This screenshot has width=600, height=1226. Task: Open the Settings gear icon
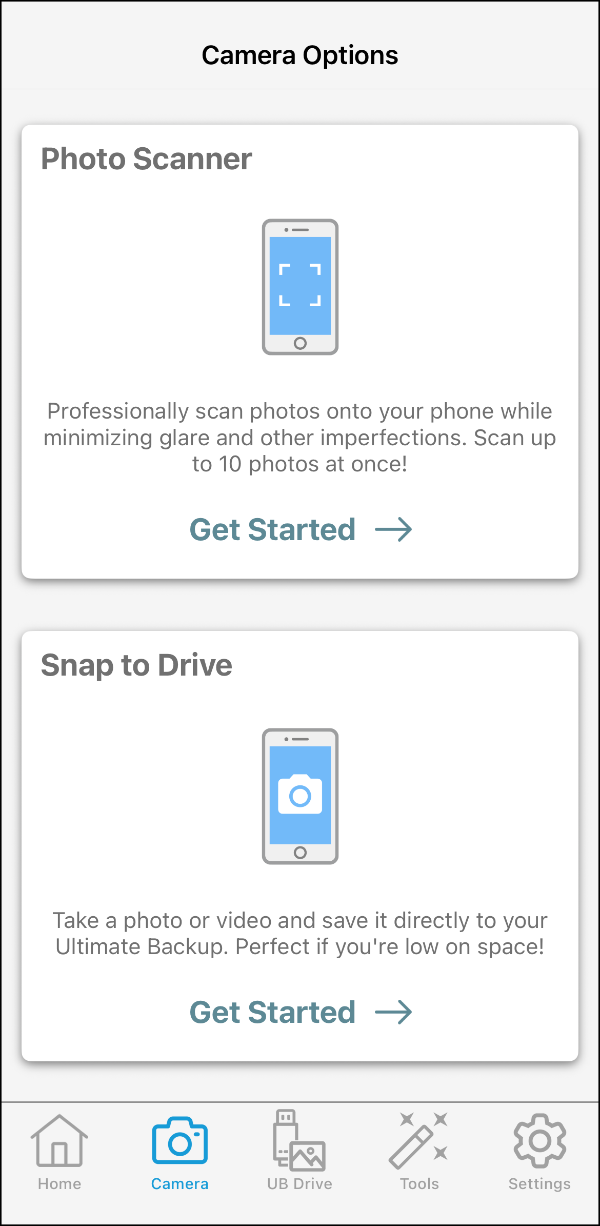click(x=540, y=1140)
